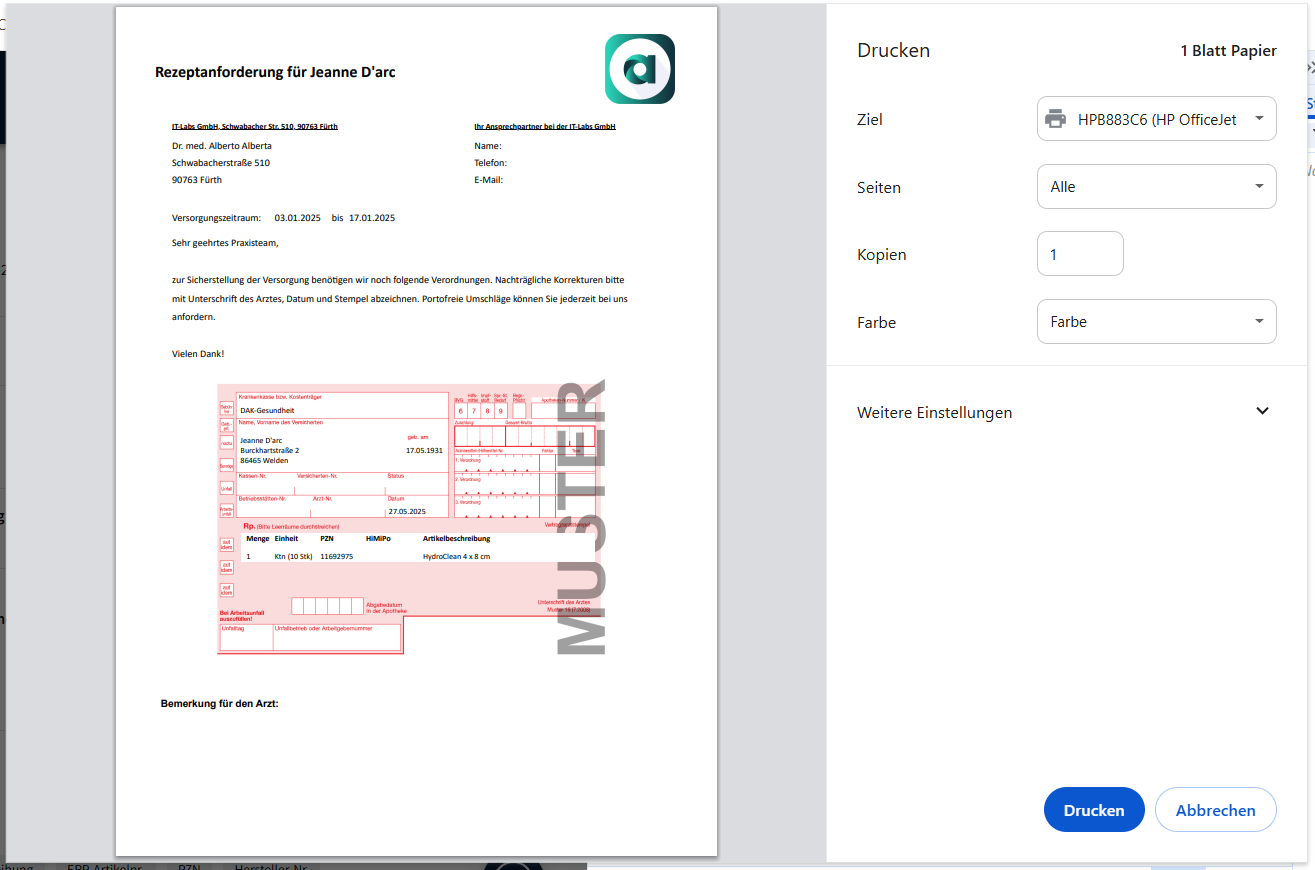Screen dimensions: 1315x870
Task: Click the Kopien number input field
Action: 1080,254
